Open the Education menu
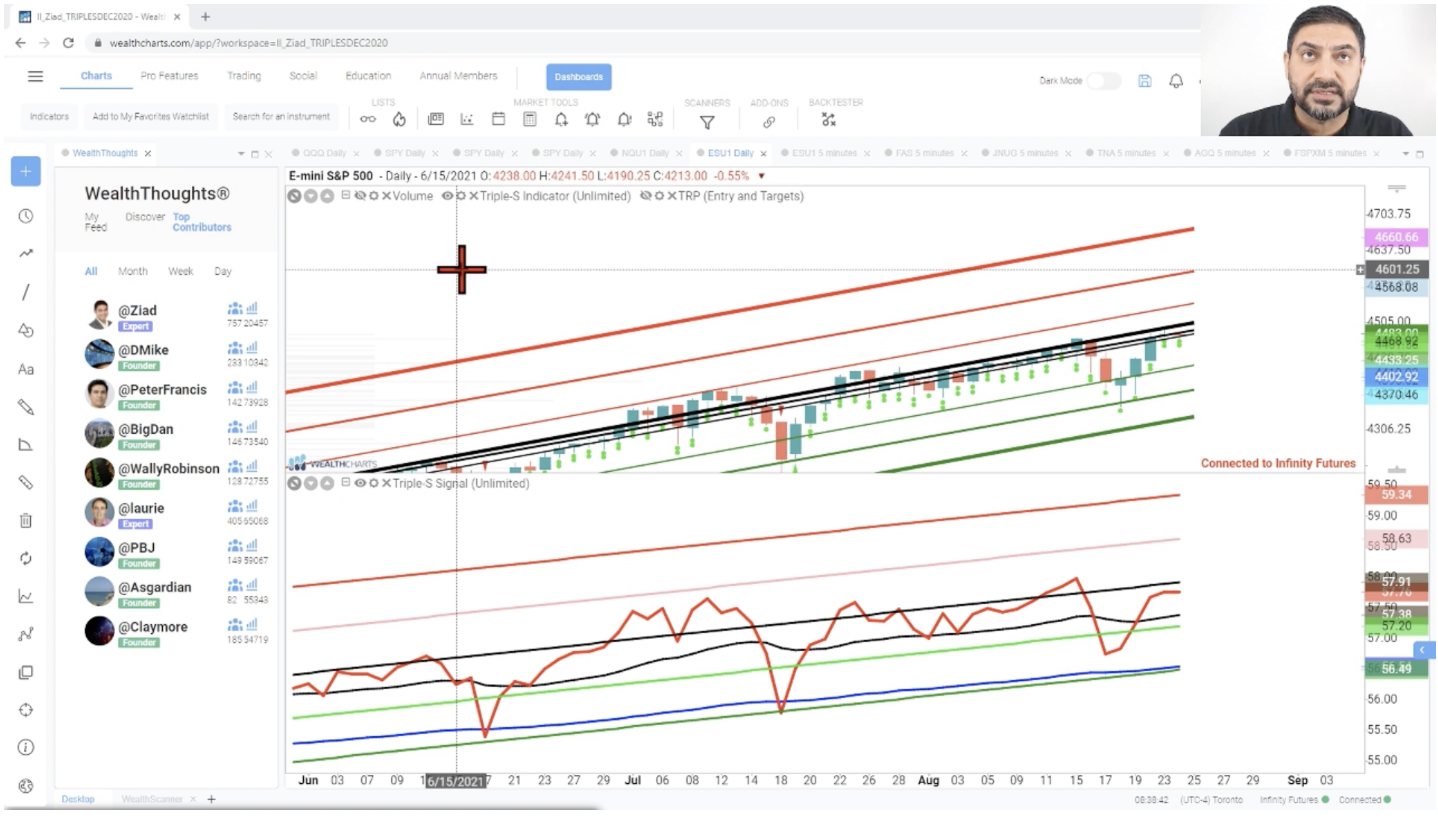Screen dimensions: 1438x836 coord(368,76)
